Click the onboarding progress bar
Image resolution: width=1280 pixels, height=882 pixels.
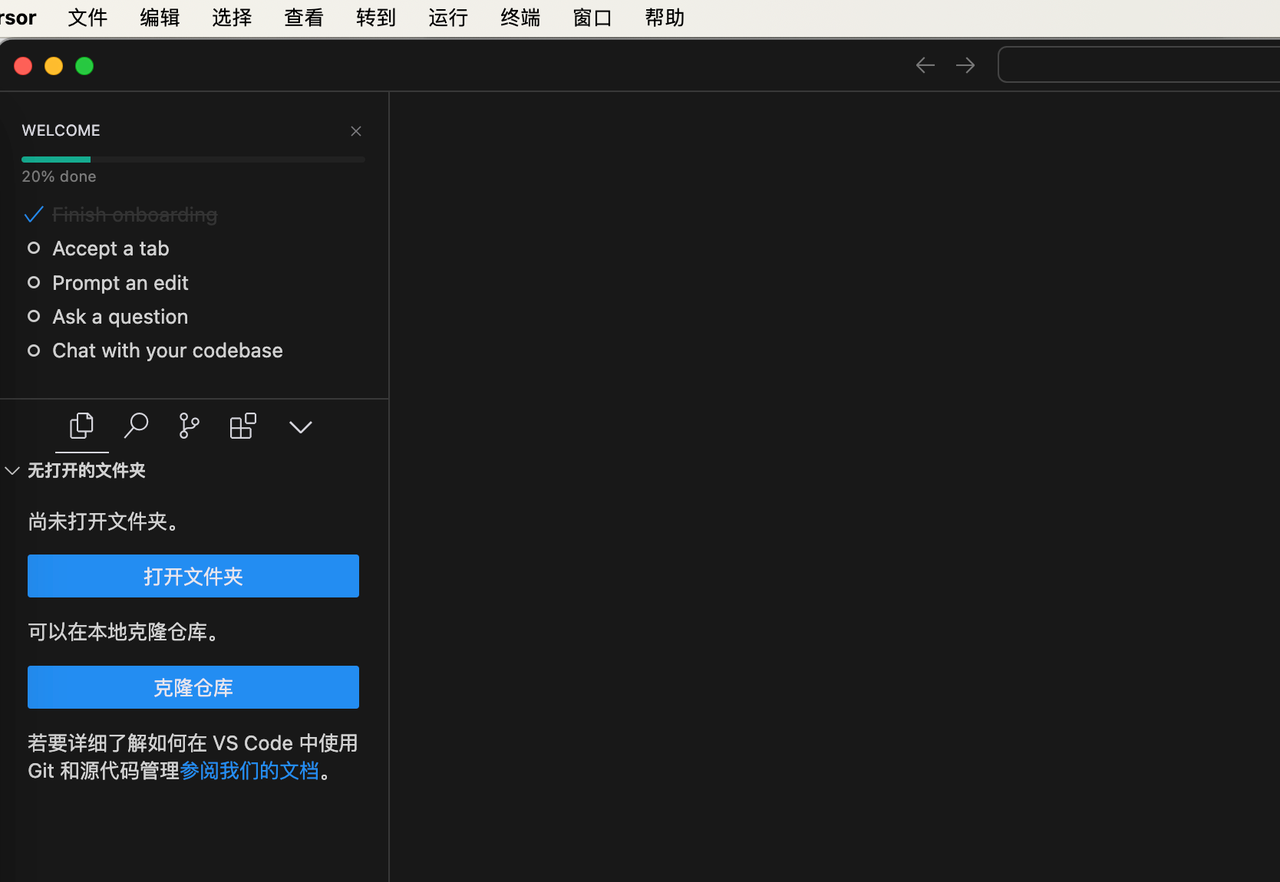point(193,159)
